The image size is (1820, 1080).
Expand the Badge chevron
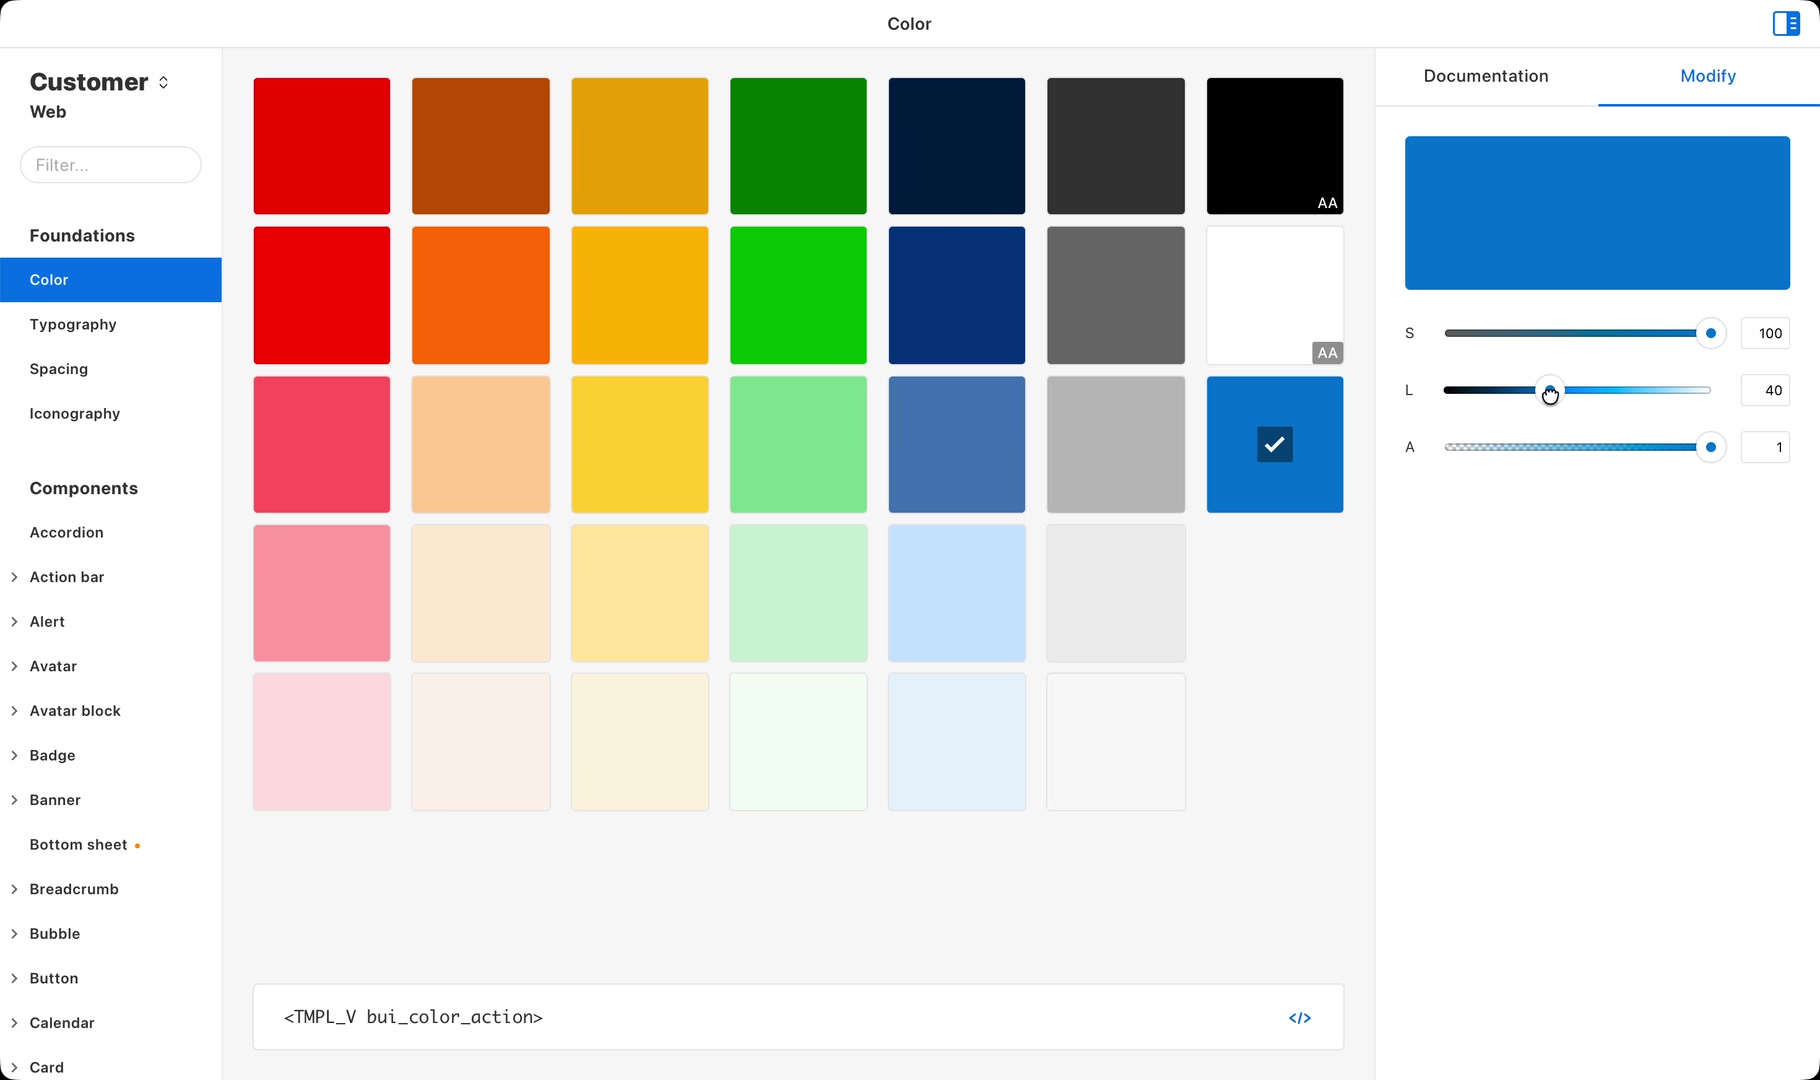[x=14, y=756]
